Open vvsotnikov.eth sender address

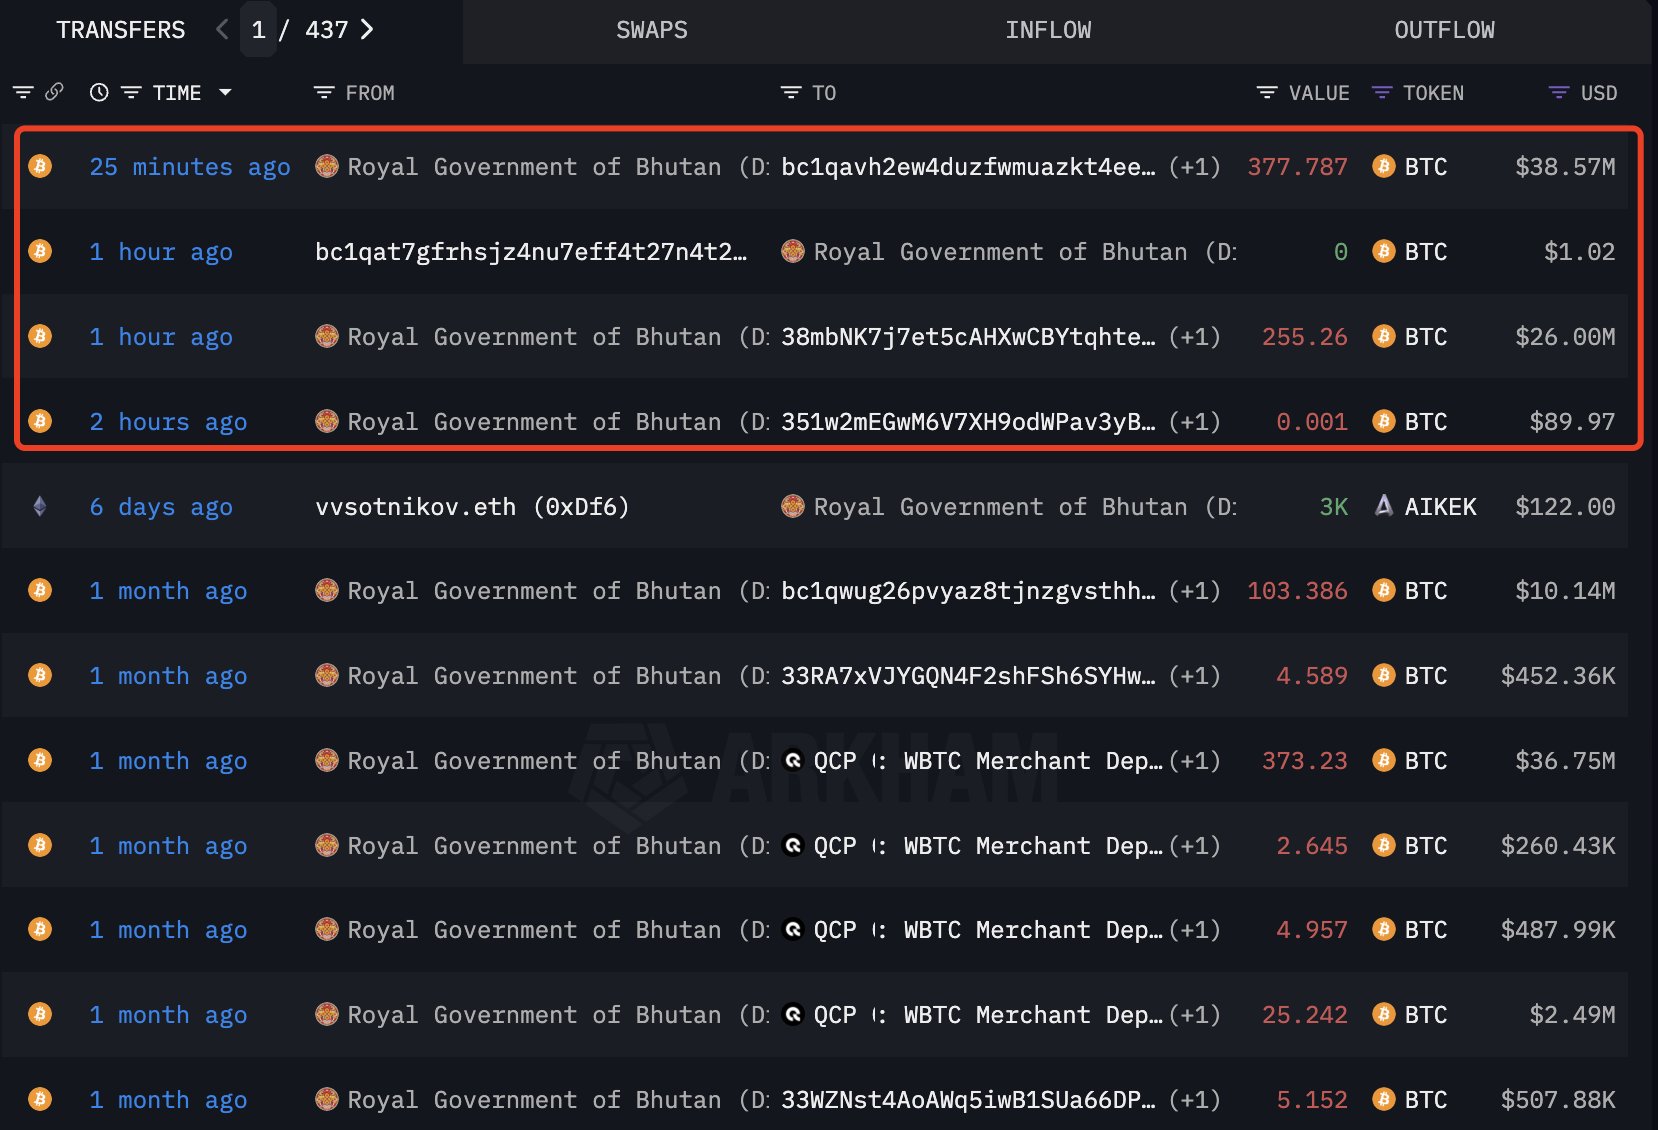(472, 507)
